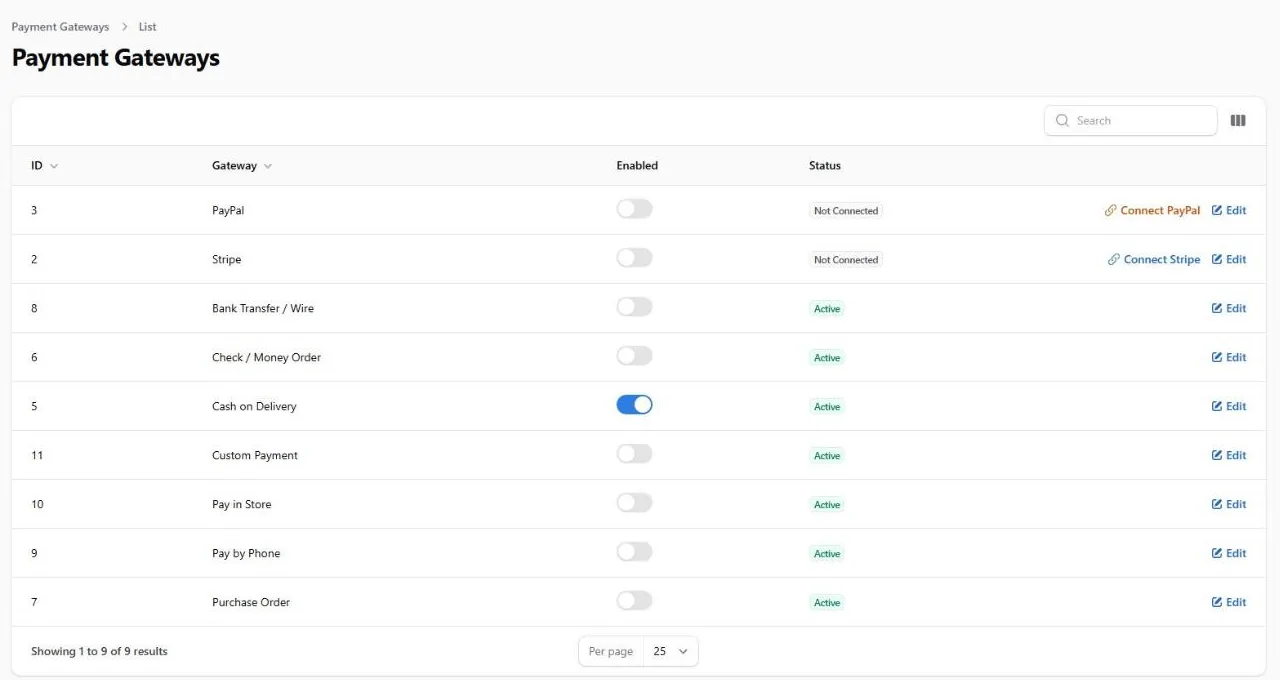Click the link icon of Connect PayPal
The height and width of the screenshot is (680, 1280).
[x=1110, y=211]
